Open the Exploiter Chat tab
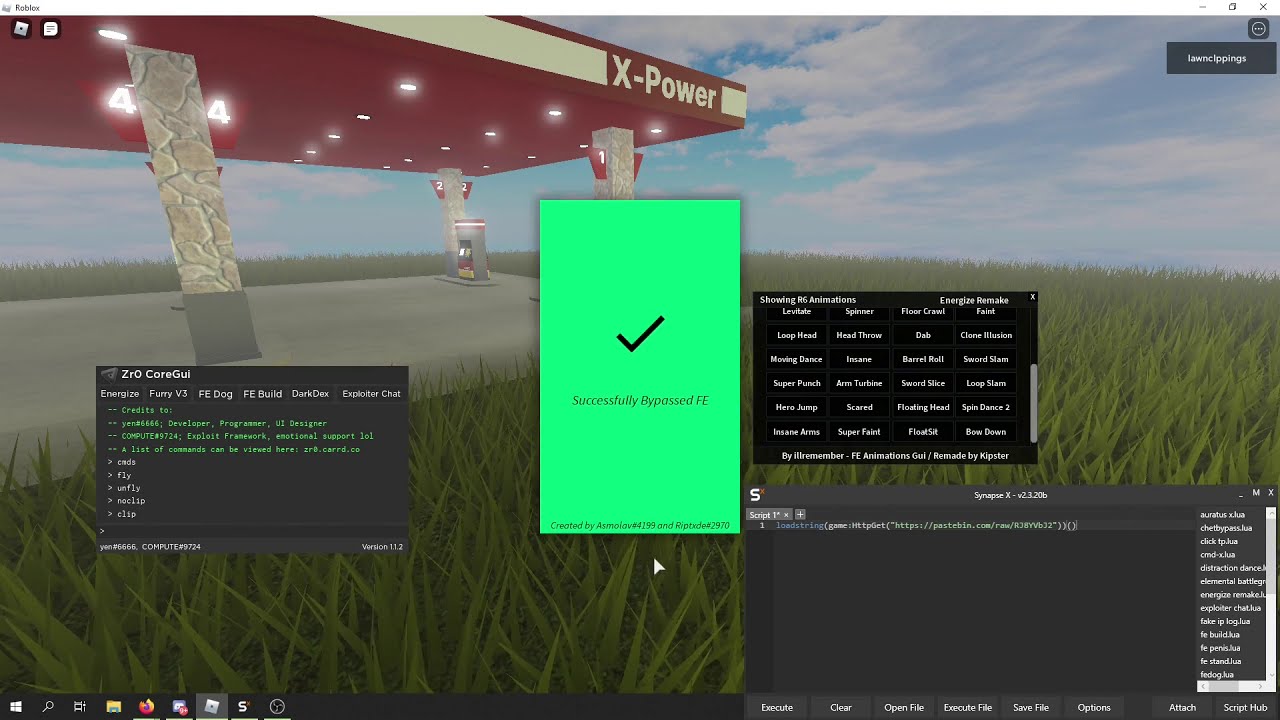Viewport: 1280px width, 720px height. (x=371, y=394)
